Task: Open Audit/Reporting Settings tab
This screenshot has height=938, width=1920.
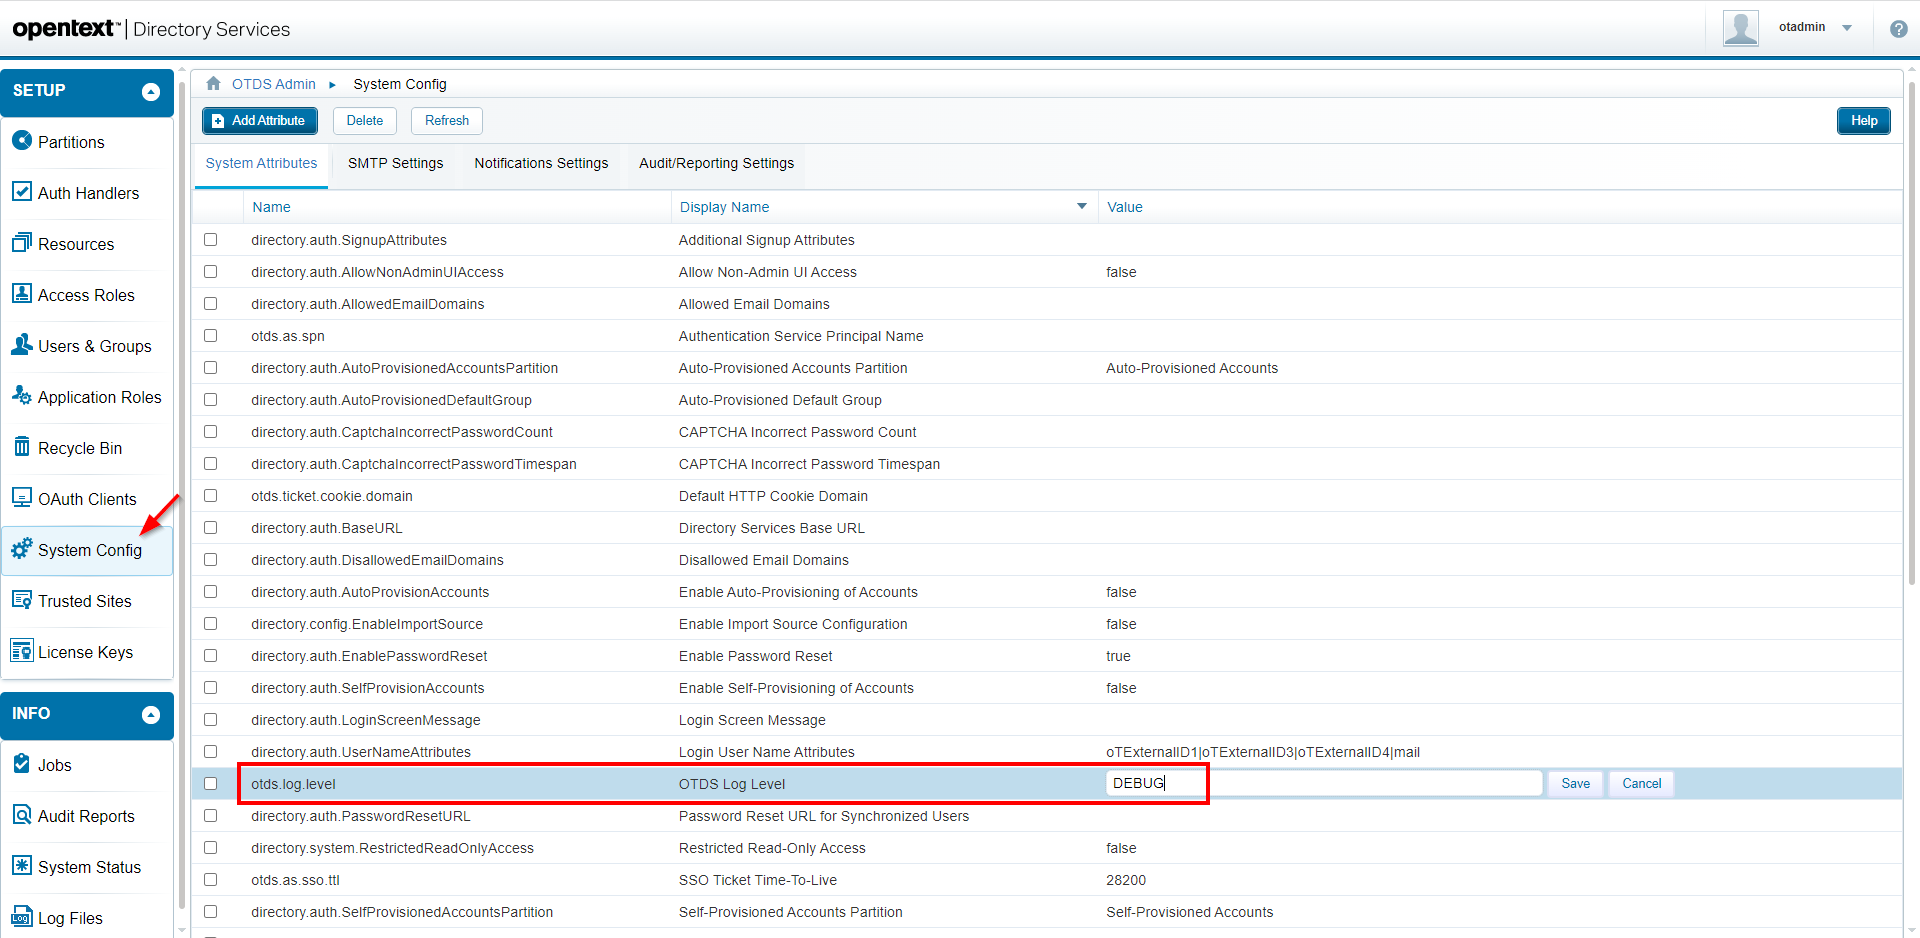Action: pyautogui.click(x=716, y=163)
